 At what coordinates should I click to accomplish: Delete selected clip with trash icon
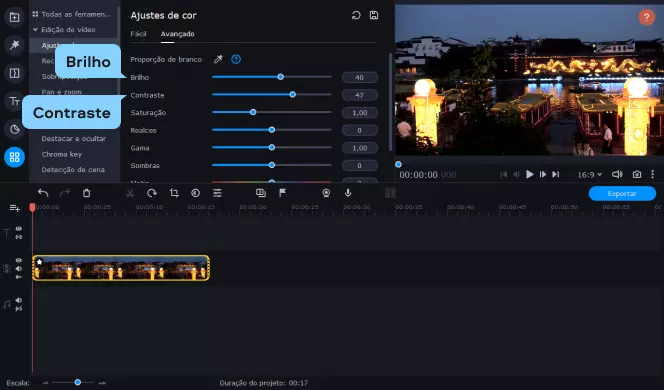pyautogui.click(x=86, y=193)
